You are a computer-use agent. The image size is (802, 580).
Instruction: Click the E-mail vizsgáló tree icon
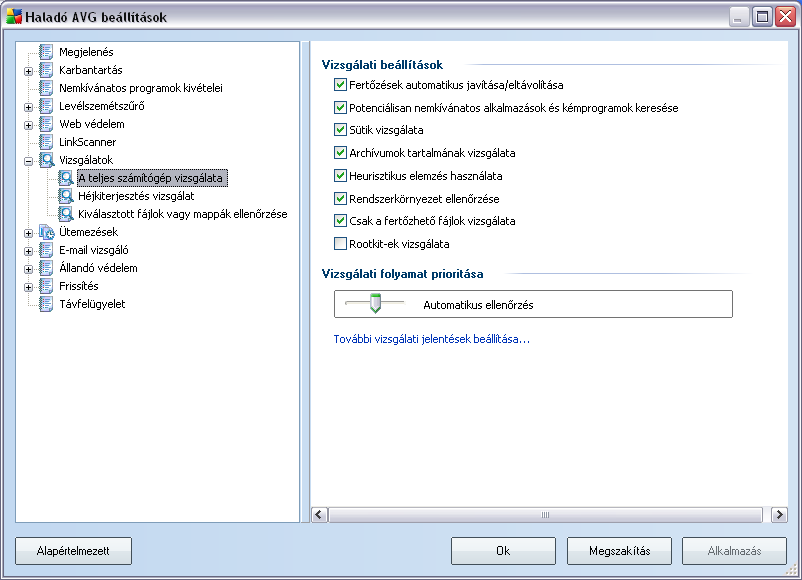46,250
